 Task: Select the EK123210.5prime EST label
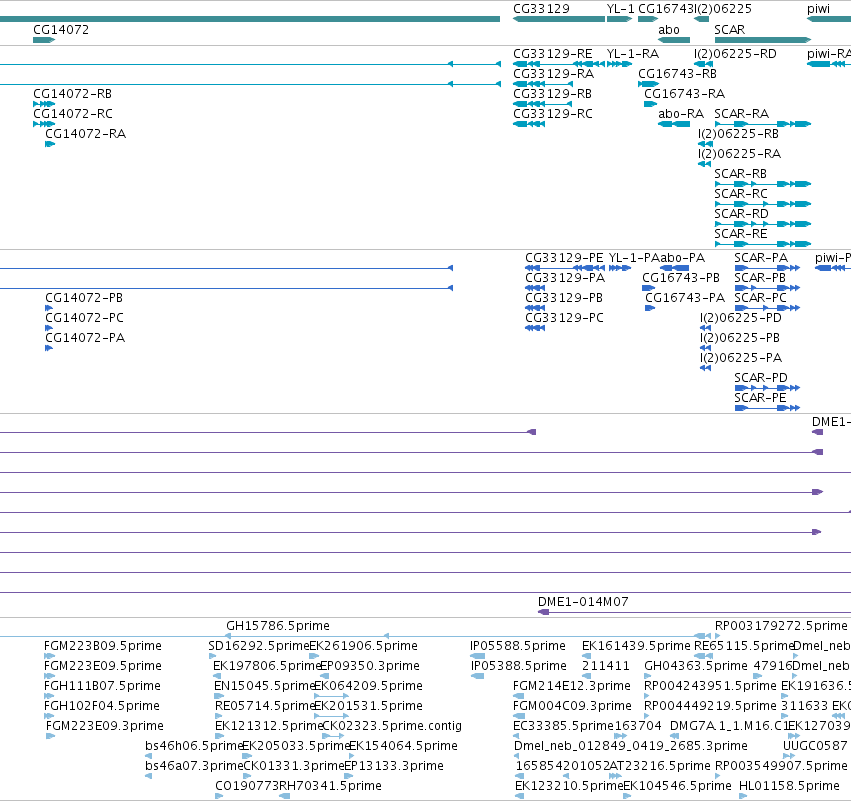pyautogui.click(x=569, y=786)
